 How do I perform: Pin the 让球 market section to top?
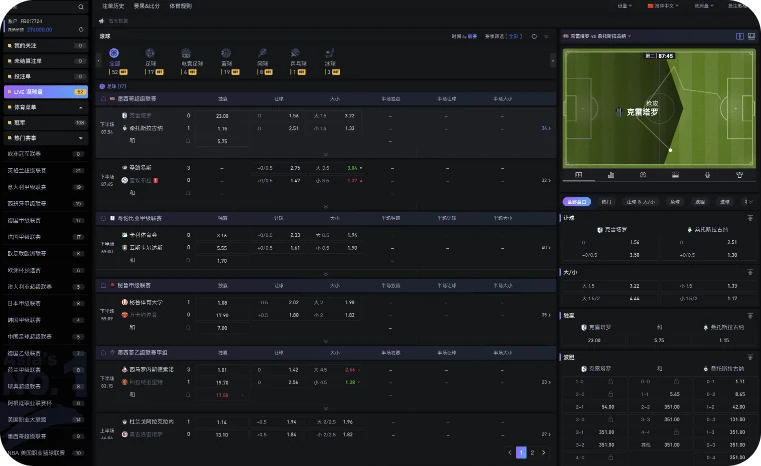750,218
